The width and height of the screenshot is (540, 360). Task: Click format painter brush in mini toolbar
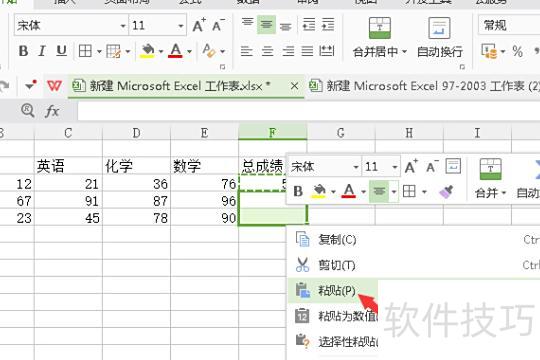pyautogui.click(x=446, y=192)
